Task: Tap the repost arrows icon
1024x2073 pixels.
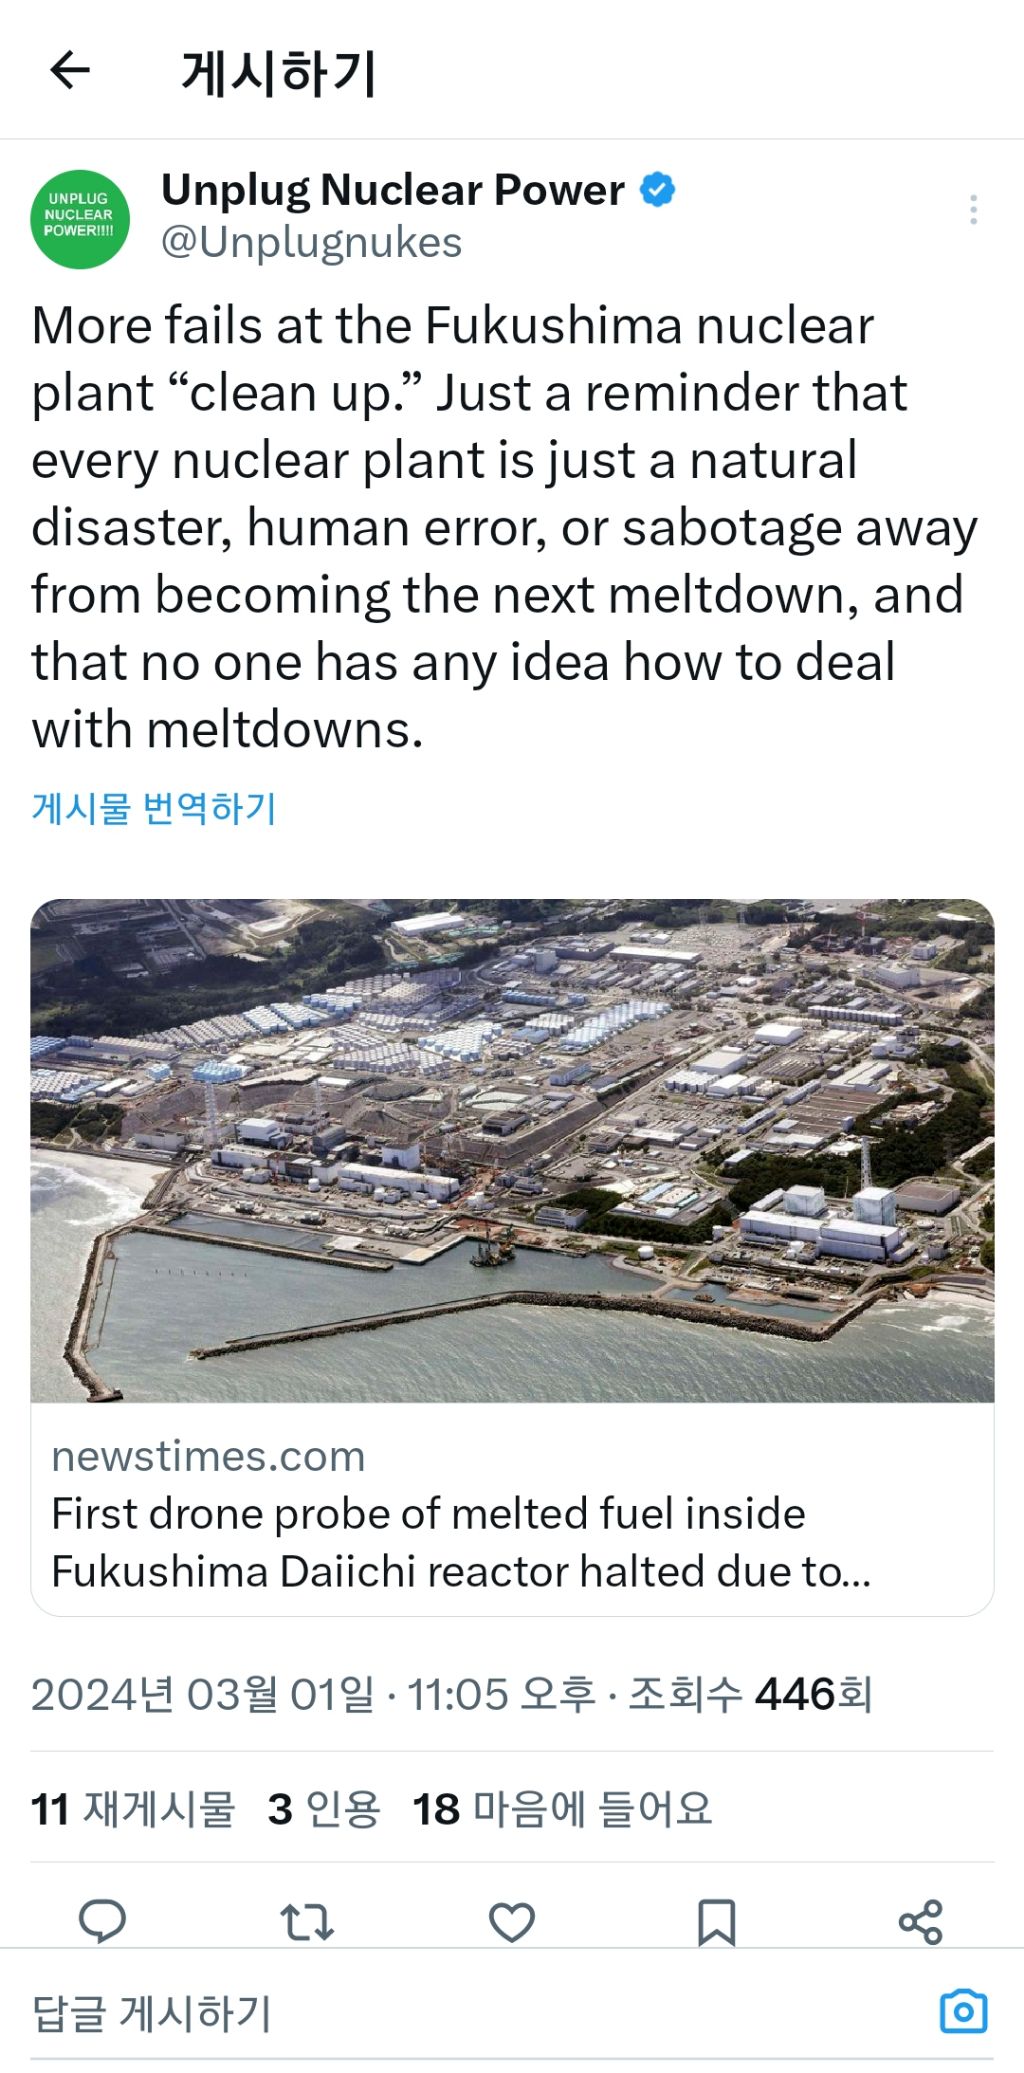Action: coord(306,1921)
